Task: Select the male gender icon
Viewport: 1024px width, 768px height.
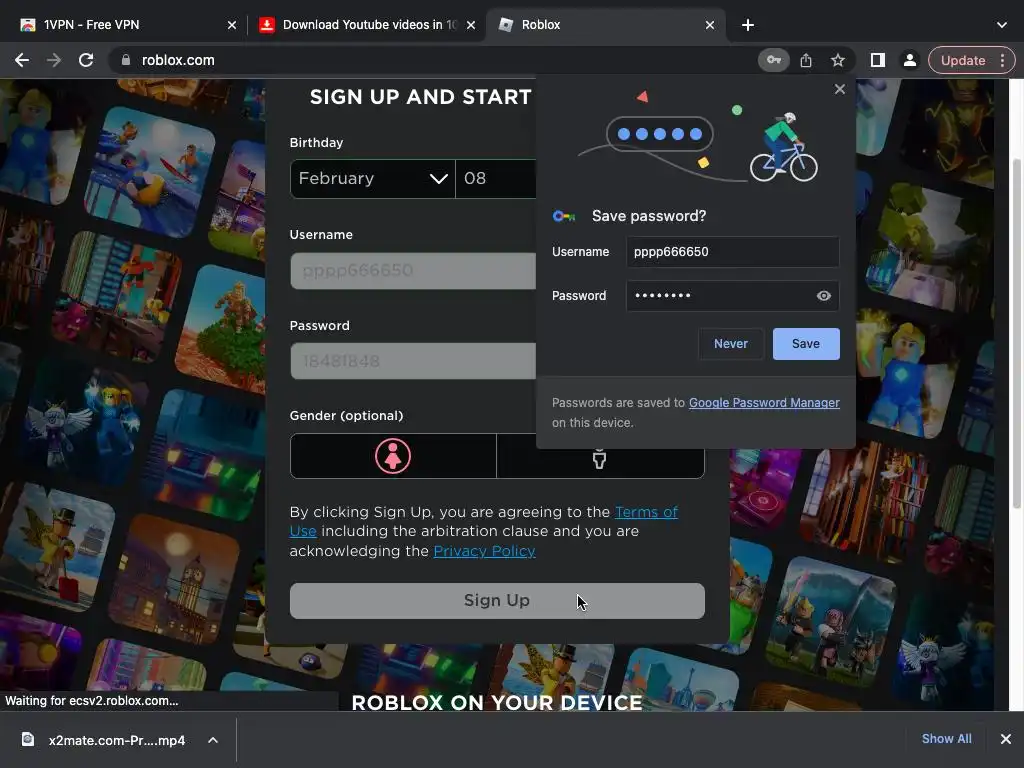Action: (x=600, y=458)
